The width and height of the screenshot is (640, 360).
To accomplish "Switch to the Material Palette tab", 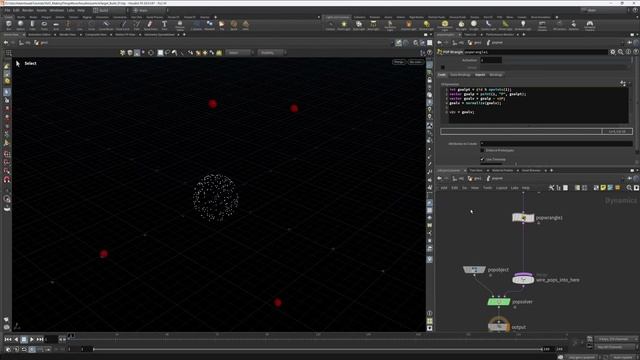I will coord(502,170).
